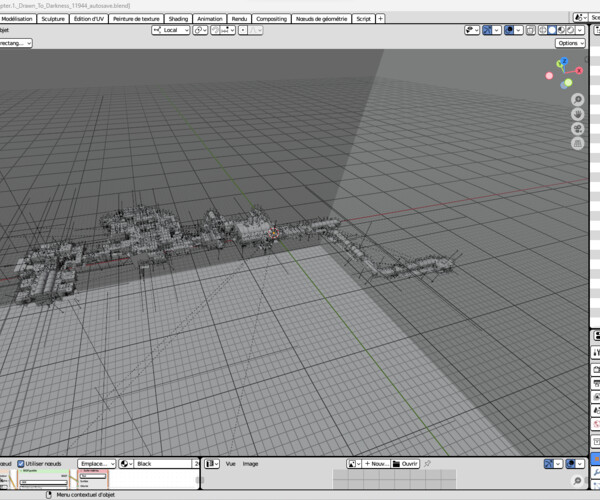Click the red X axis on navigation gizmo
Image resolution: width=600 pixels, height=500 pixels.
point(579,71)
